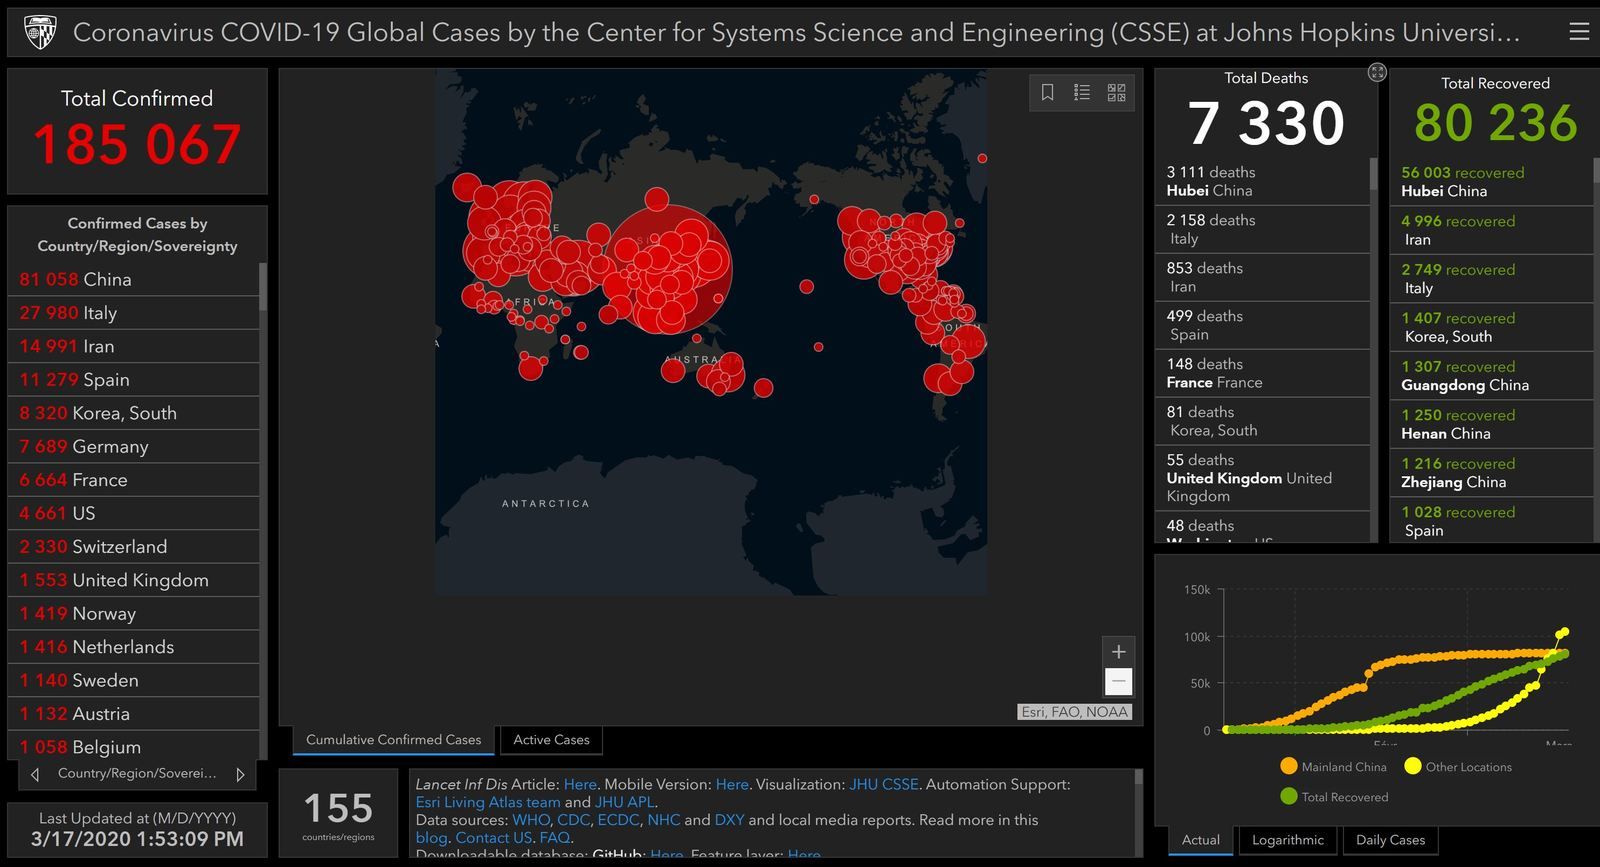
Task: Open the Mobile Version Here link
Action: coord(732,784)
